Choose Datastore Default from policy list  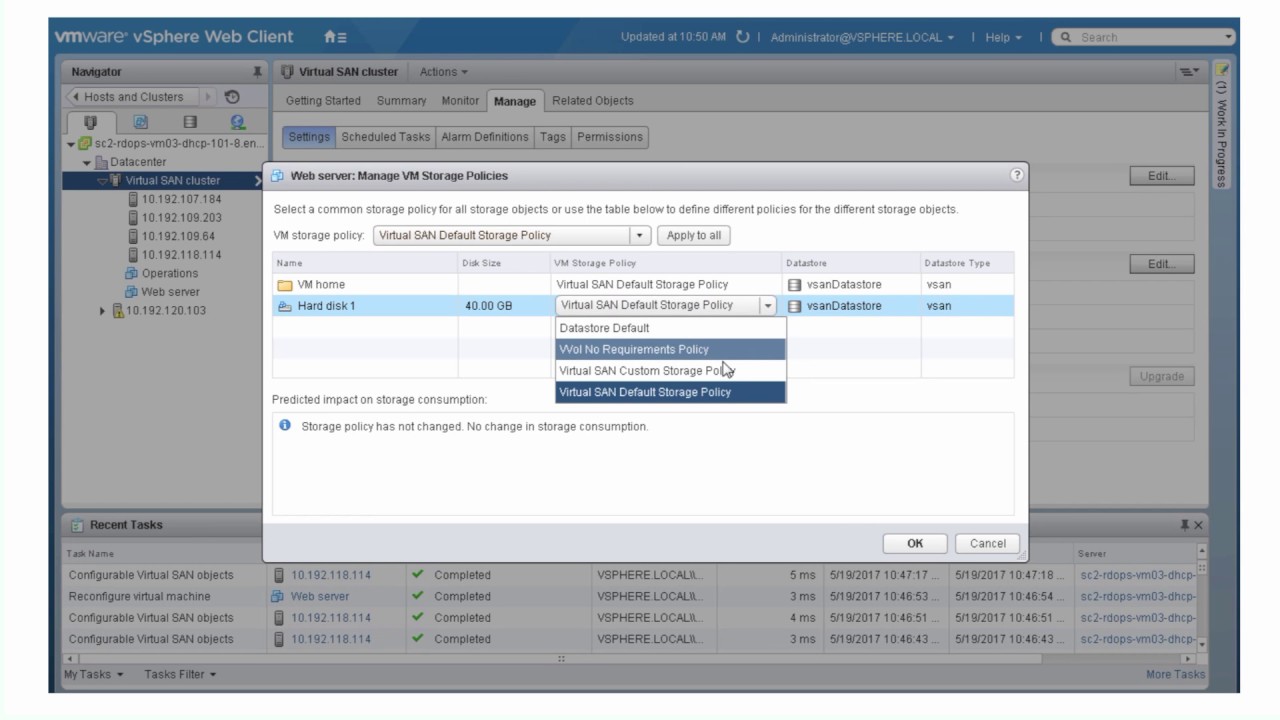click(670, 328)
